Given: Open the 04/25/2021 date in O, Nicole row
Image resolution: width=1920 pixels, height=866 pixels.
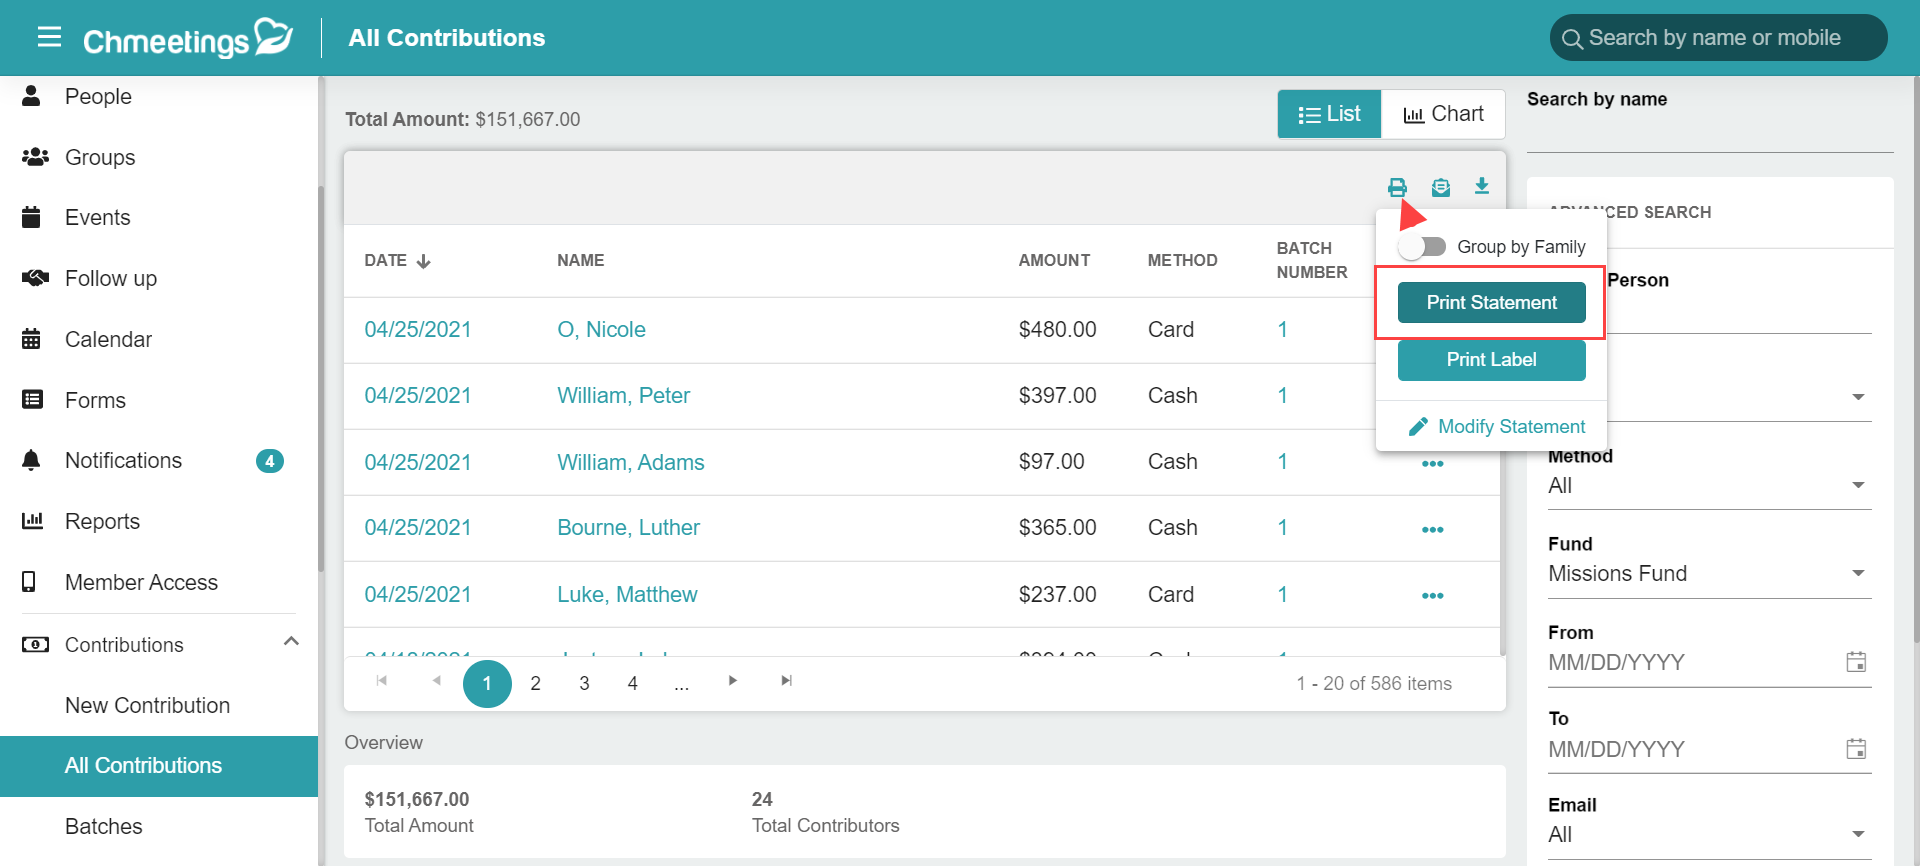Looking at the screenshot, I should 418,330.
